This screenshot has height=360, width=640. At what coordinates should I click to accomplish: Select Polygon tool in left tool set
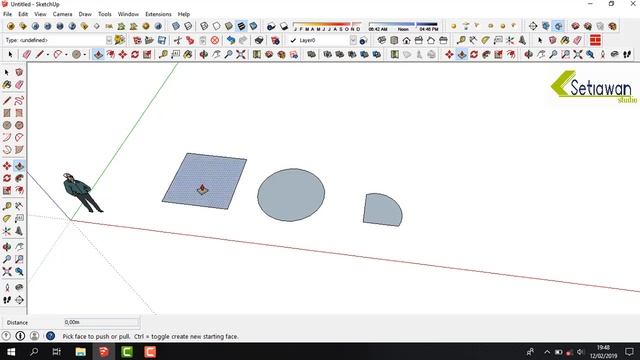tap(19, 125)
